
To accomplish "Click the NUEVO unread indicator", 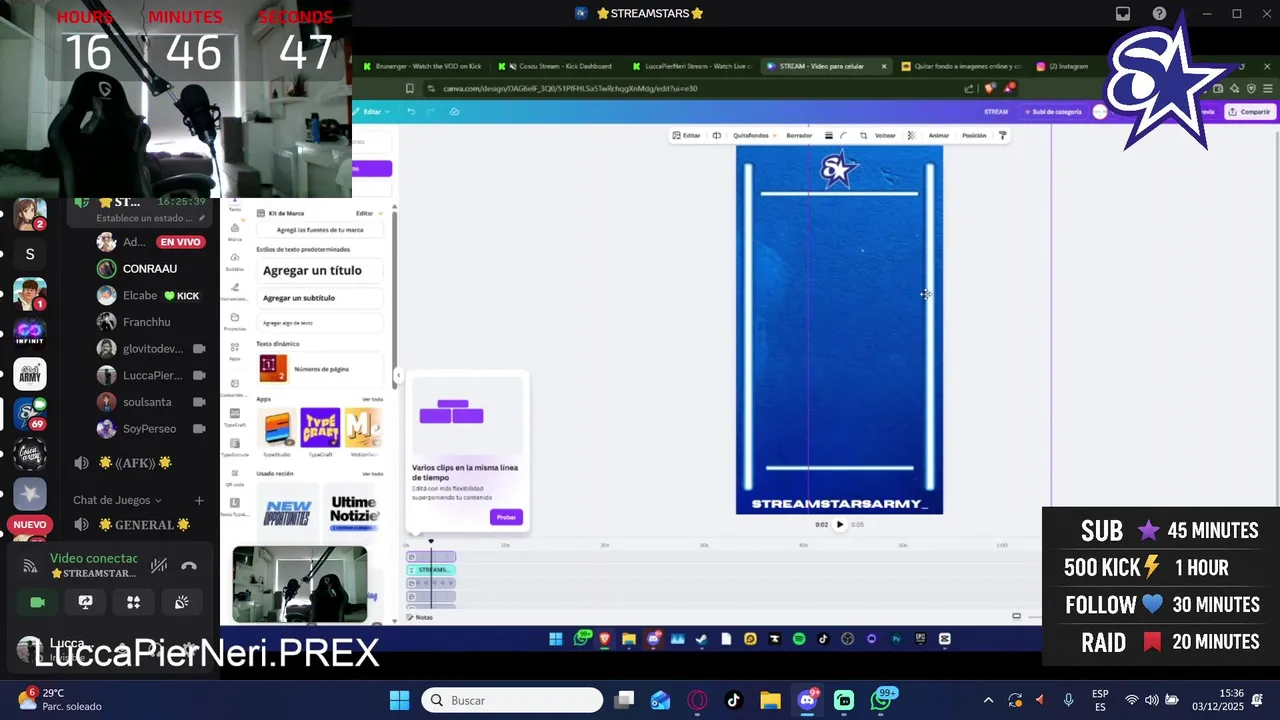I will (30, 525).
